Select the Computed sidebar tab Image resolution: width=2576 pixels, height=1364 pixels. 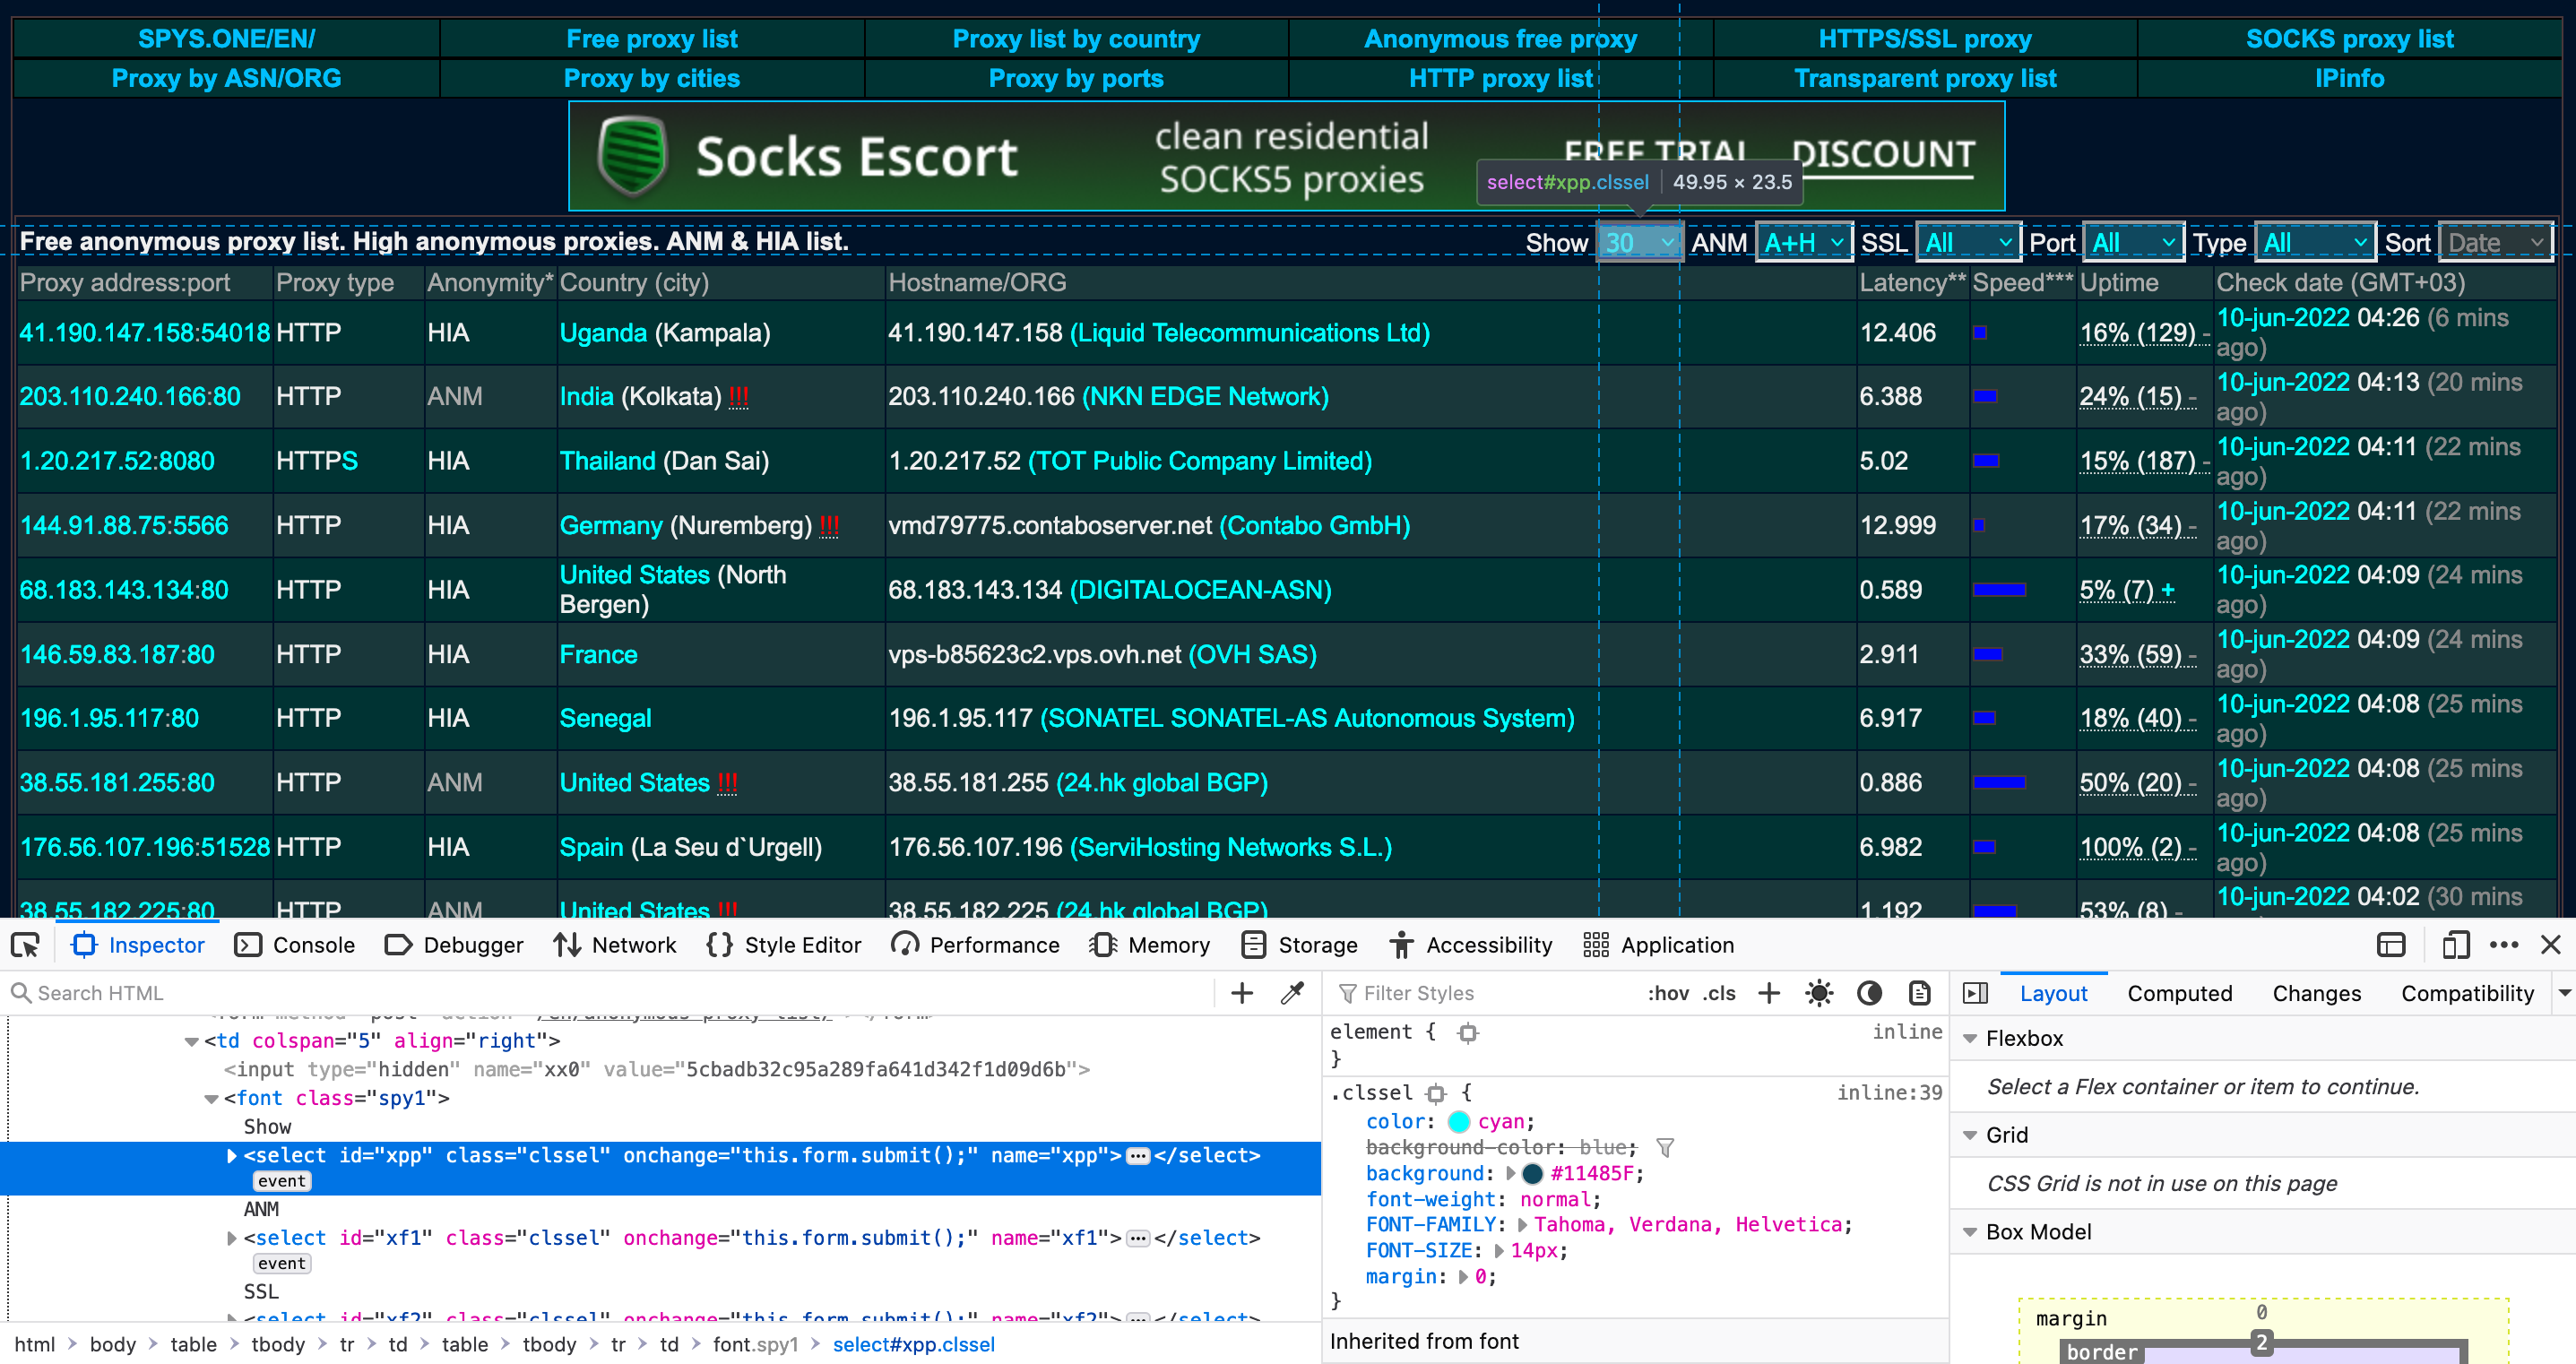click(x=2179, y=993)
